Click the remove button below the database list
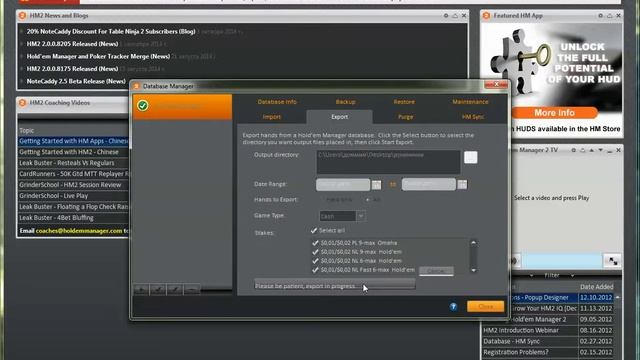Viewport: 640px width, 360px height. (192, 289)
